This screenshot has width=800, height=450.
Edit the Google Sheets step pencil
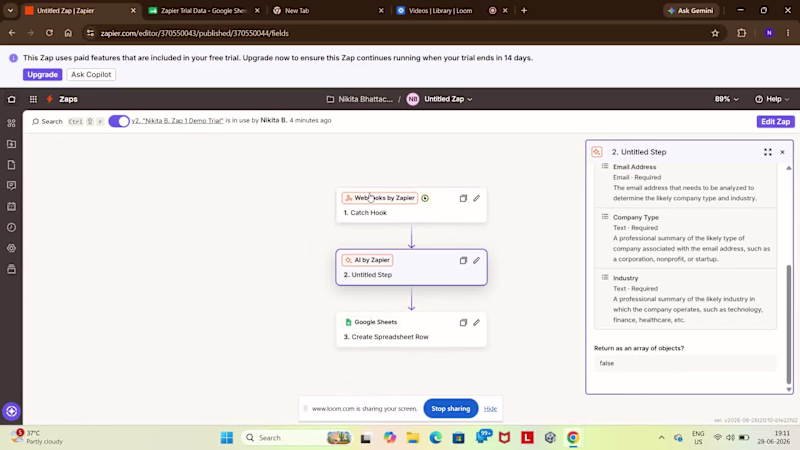pos(477,322)
